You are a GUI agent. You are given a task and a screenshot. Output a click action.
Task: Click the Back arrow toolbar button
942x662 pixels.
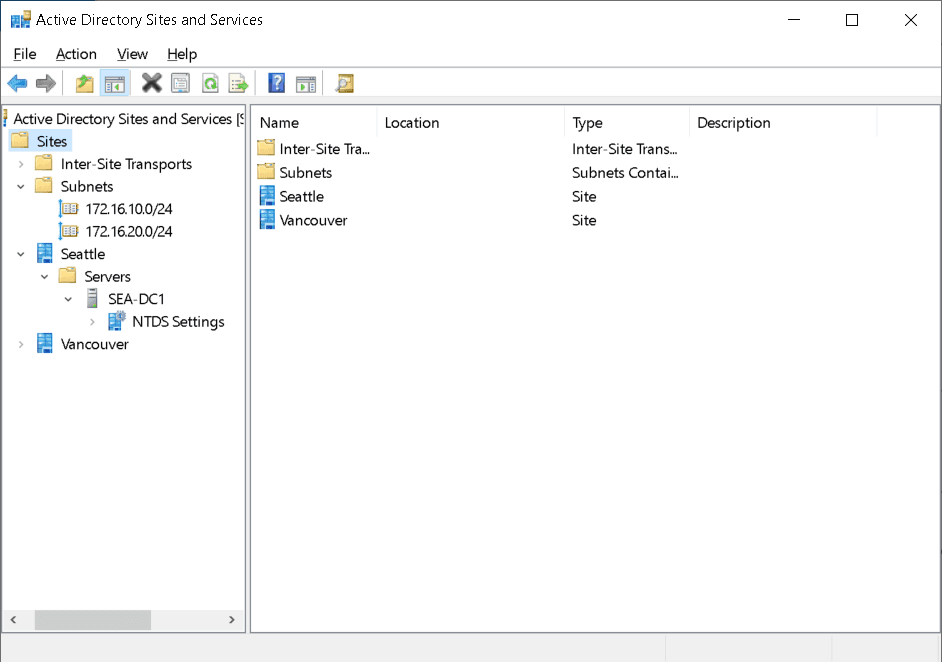coord(17,83)
